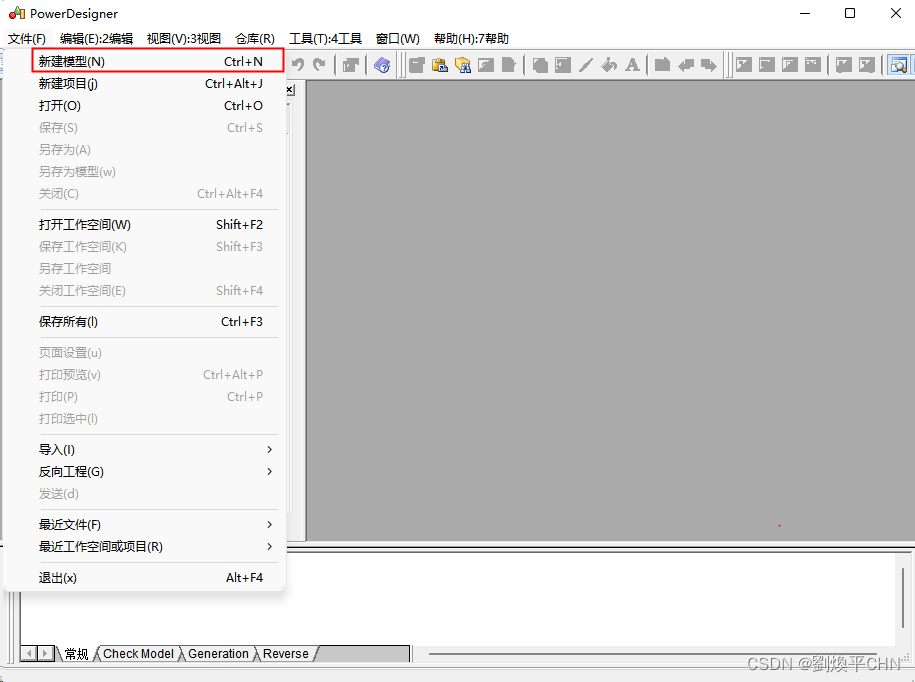Select the letter A text tool icon
This screenshot has width=915, height=682.
point(632,65)
